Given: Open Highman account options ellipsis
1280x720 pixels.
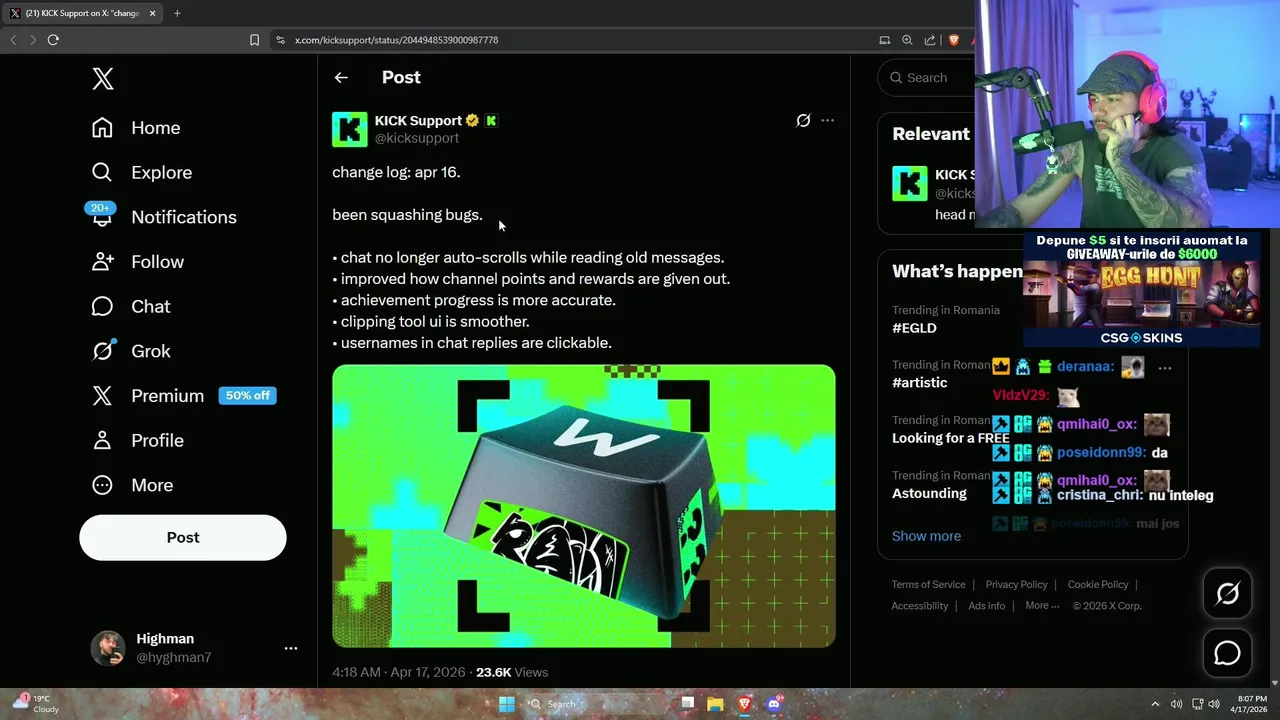Looking at the screenshot, I should click(290, 648).
